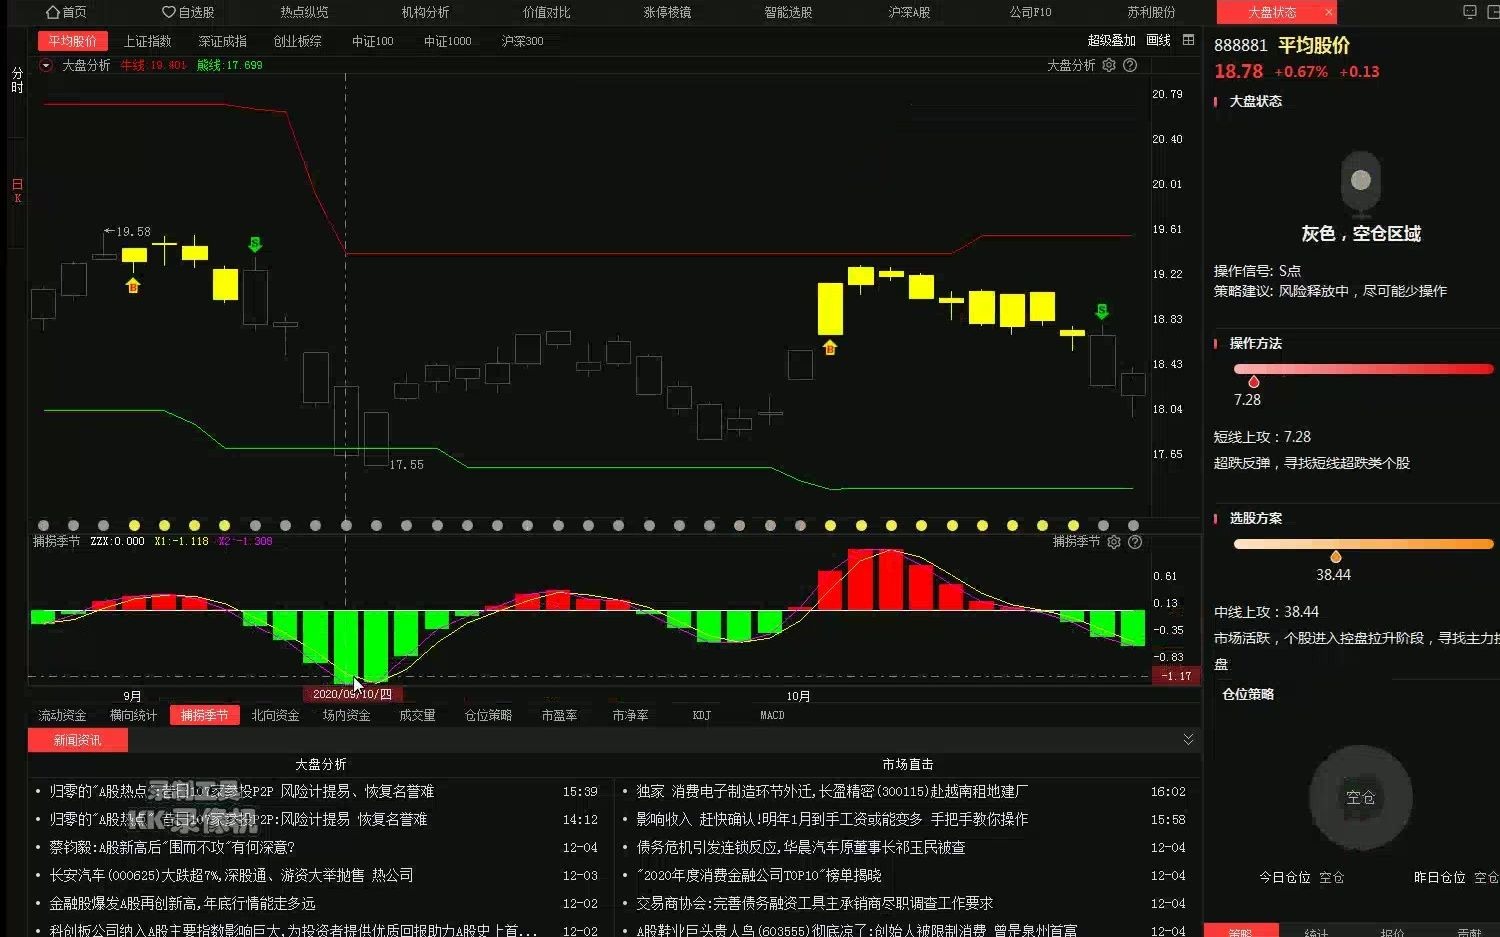Select the 深证成指 index tab
The width and height of the screenshot is (1500, 937).
pyautogui.click(x=222, y=41)
